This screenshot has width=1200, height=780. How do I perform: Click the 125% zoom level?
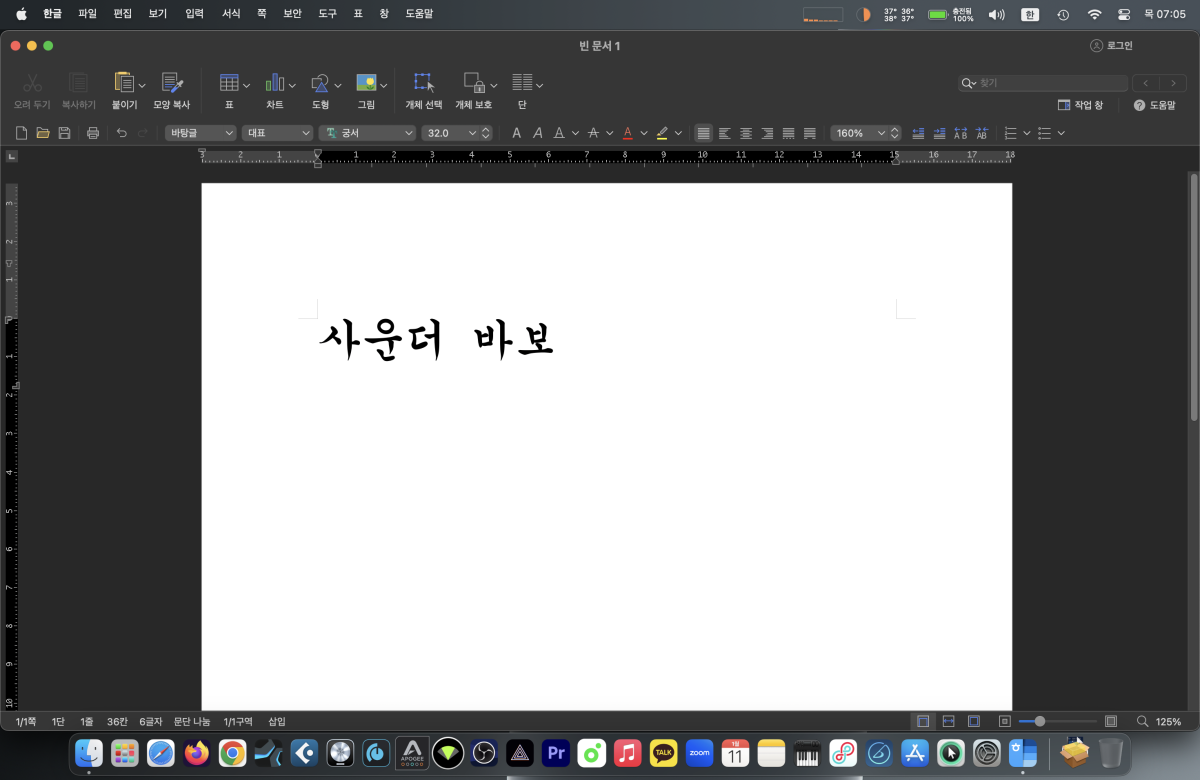tap(1169, 721)
